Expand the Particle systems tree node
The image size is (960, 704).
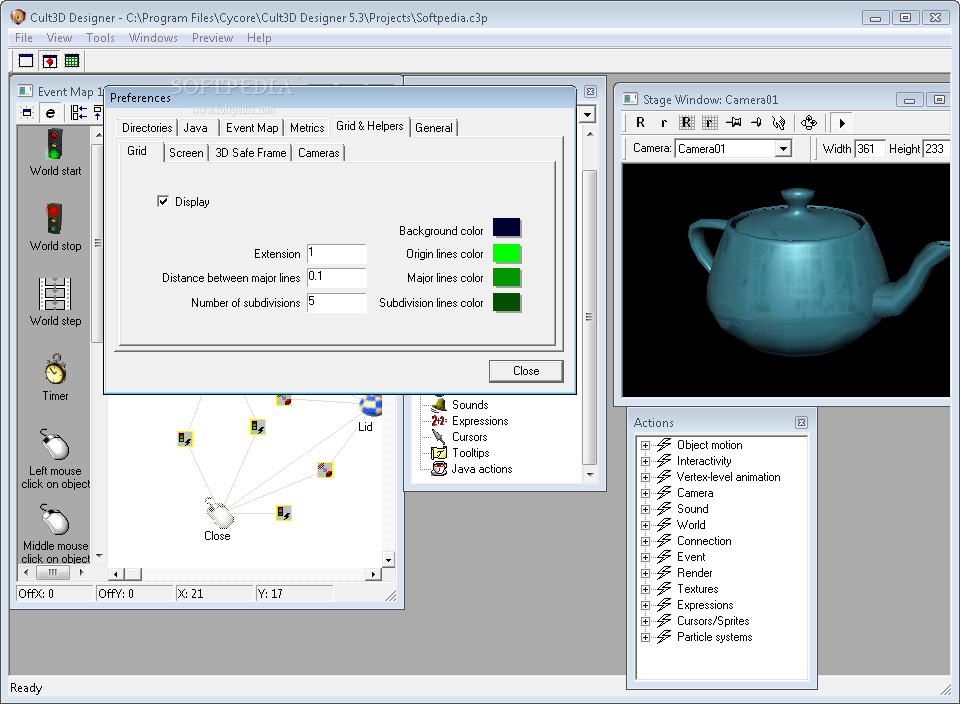(646, 638)
